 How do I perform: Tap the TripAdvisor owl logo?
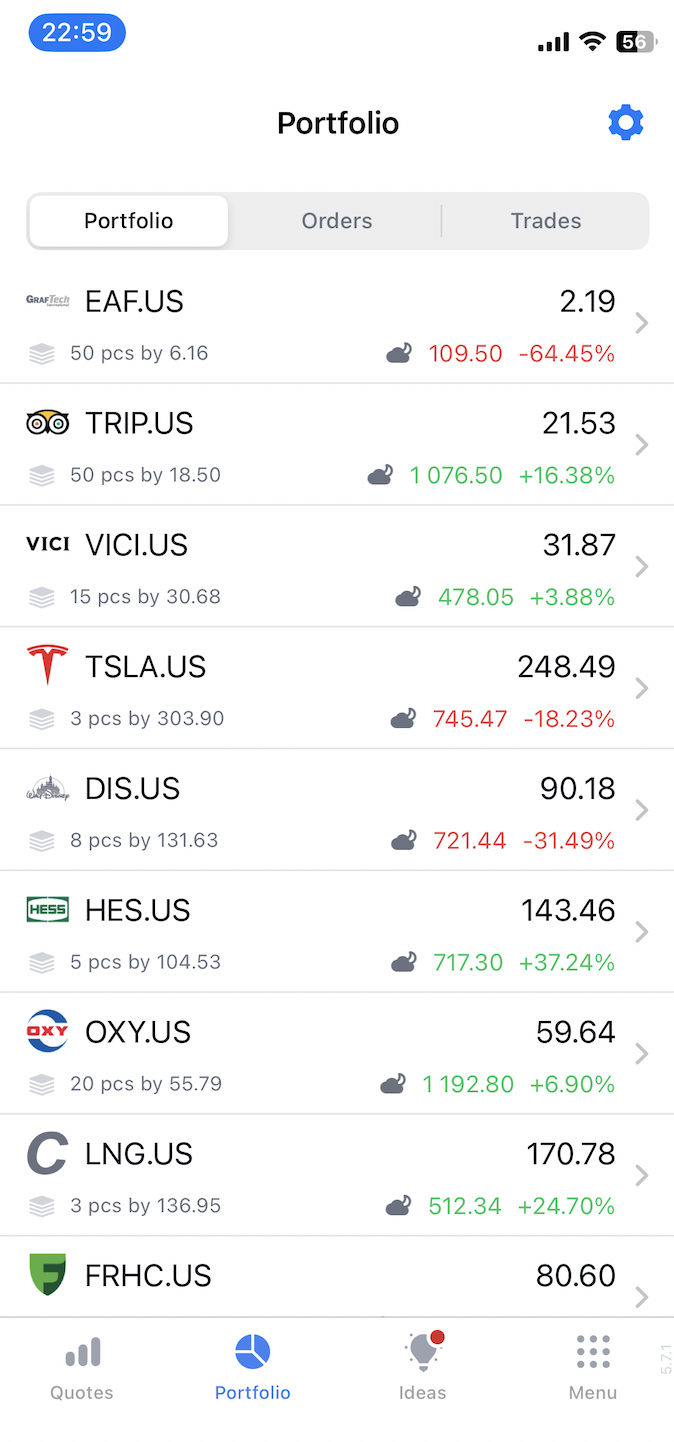coord(47,423)
